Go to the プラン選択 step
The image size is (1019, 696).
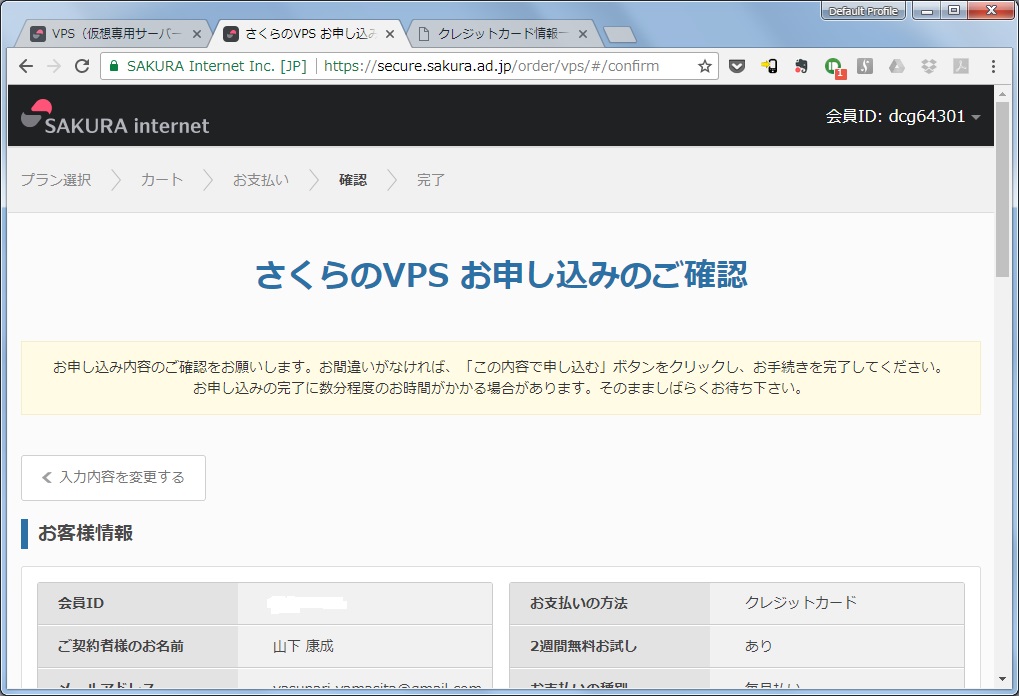(x=56, y=180)
